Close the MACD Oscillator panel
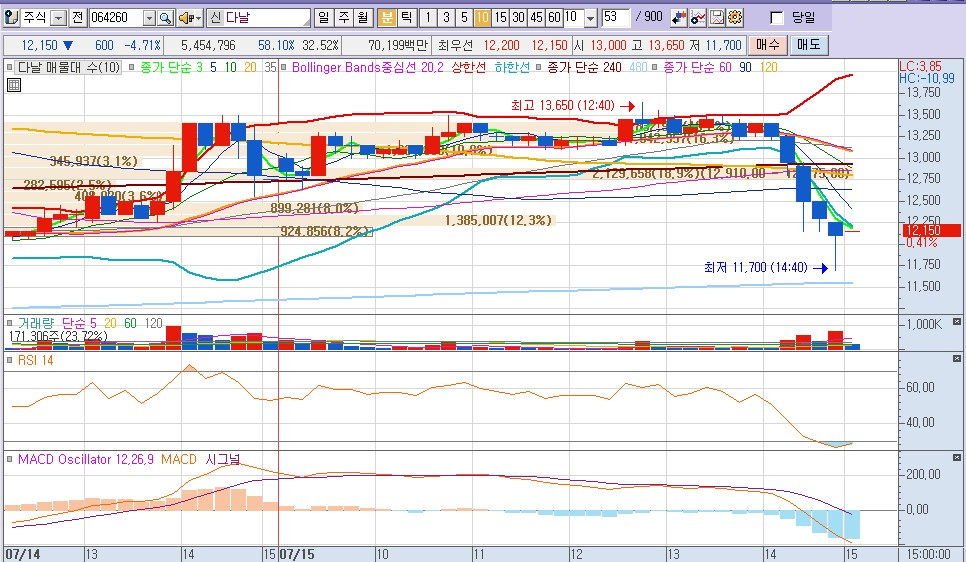This screenshot has height=562, width=966. [x=957, y=459]
